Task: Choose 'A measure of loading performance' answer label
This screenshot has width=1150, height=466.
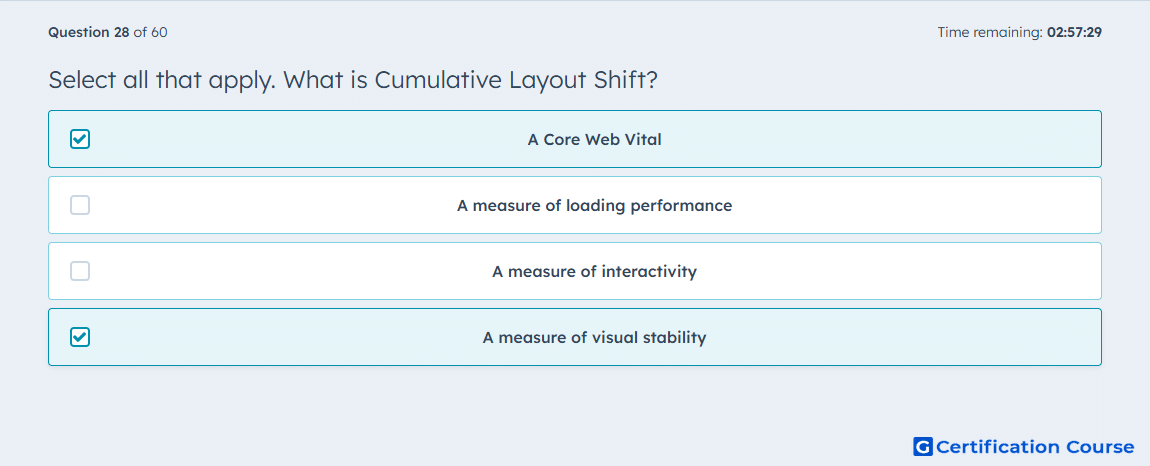Action: [594, 205]
